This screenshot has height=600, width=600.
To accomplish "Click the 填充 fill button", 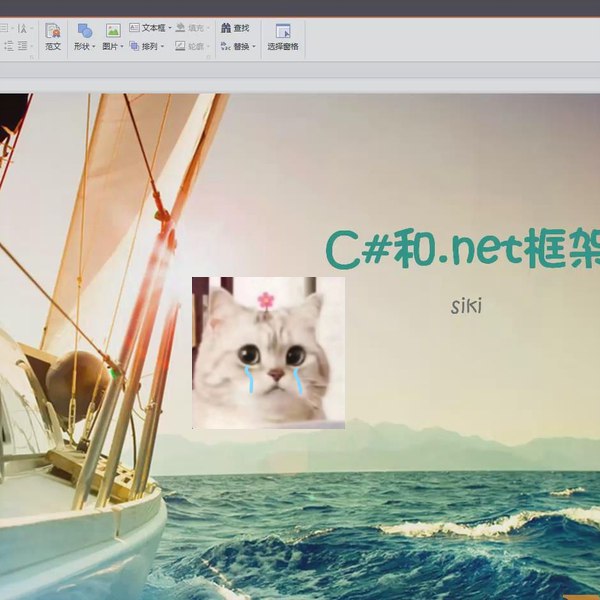I will click(190, 28).
